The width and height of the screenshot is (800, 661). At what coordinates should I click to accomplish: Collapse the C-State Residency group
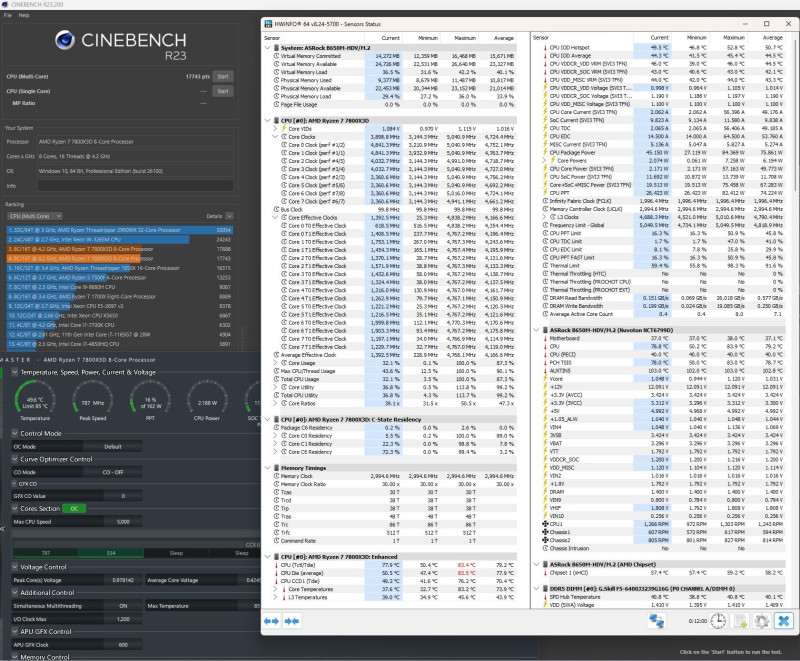click(267, 419)
